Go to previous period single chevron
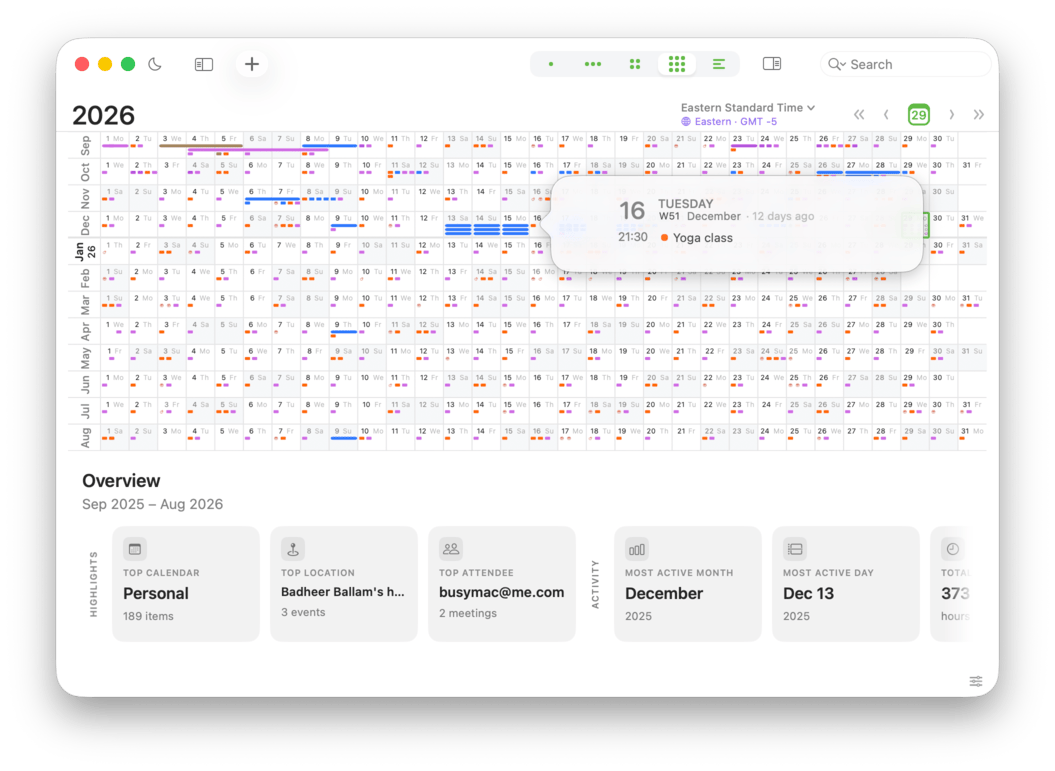1055x771 pixels. click(886, 115)
